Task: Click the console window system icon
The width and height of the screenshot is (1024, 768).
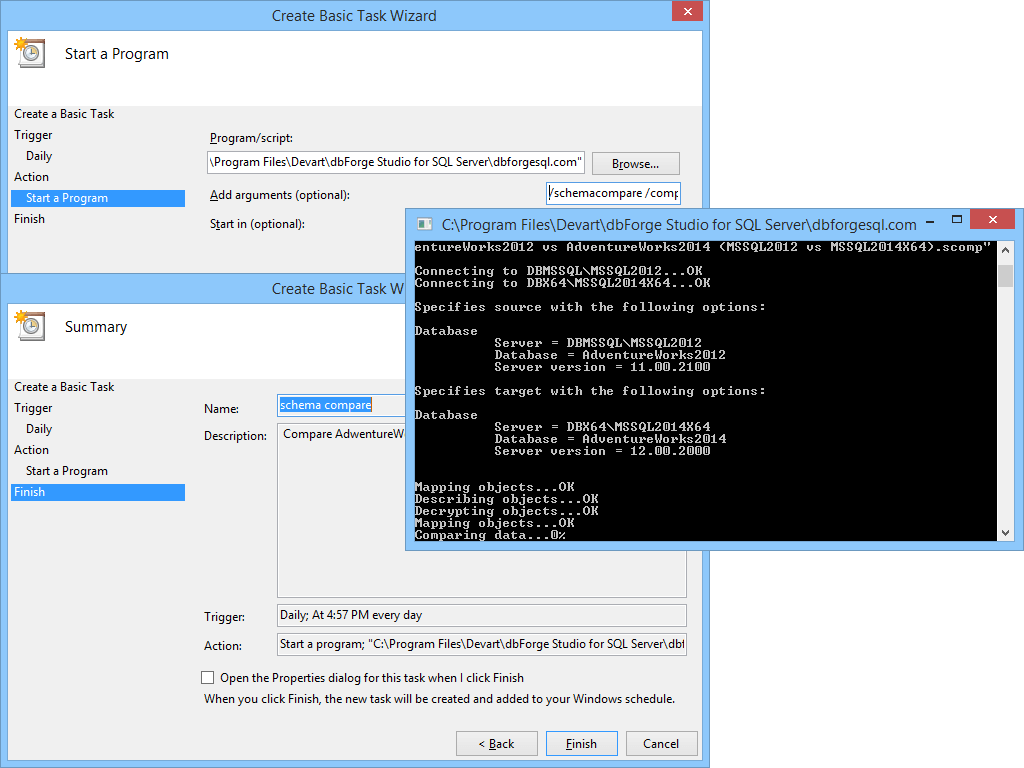Action: click(424, 224)
